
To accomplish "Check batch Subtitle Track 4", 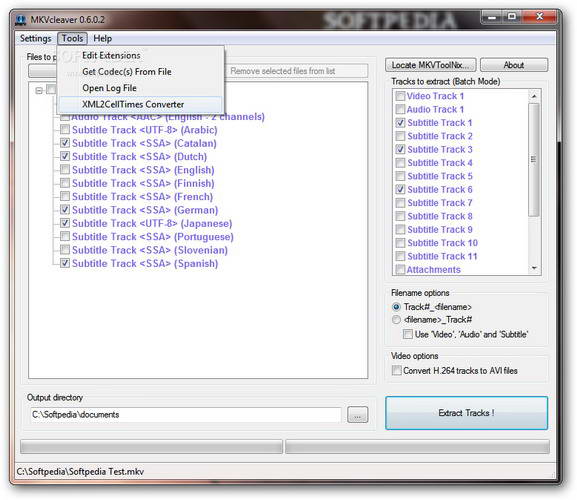I will [x=400, y=163].
